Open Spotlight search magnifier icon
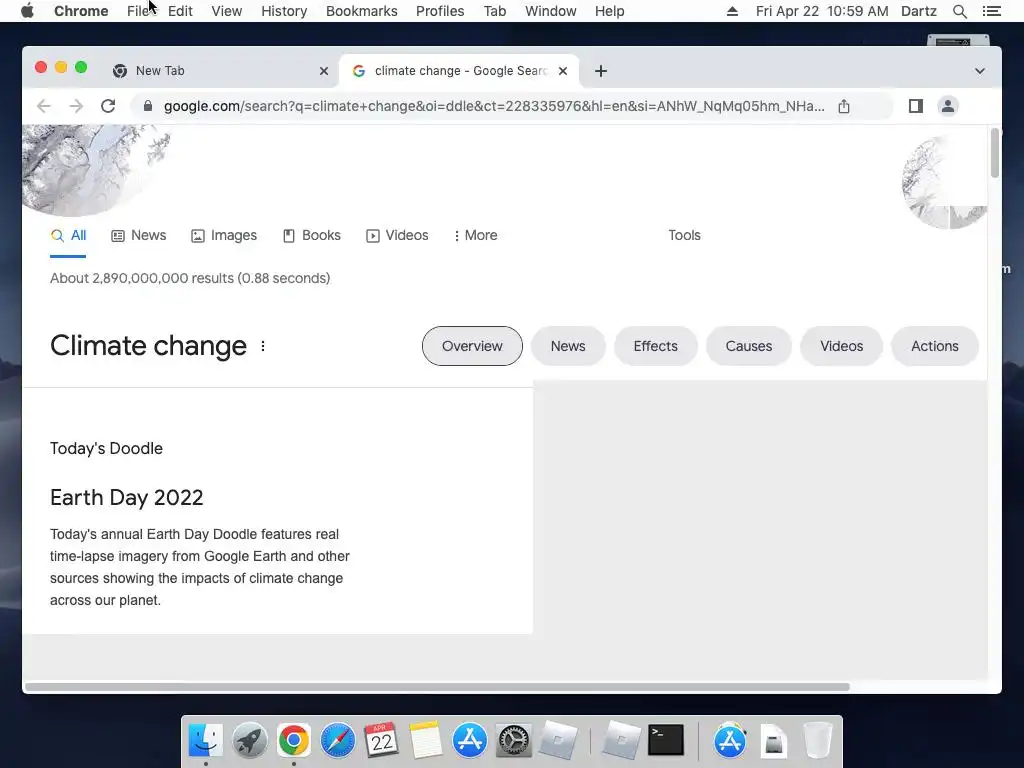The height and width of the screenshot is (768, 1024). point(959,11)
